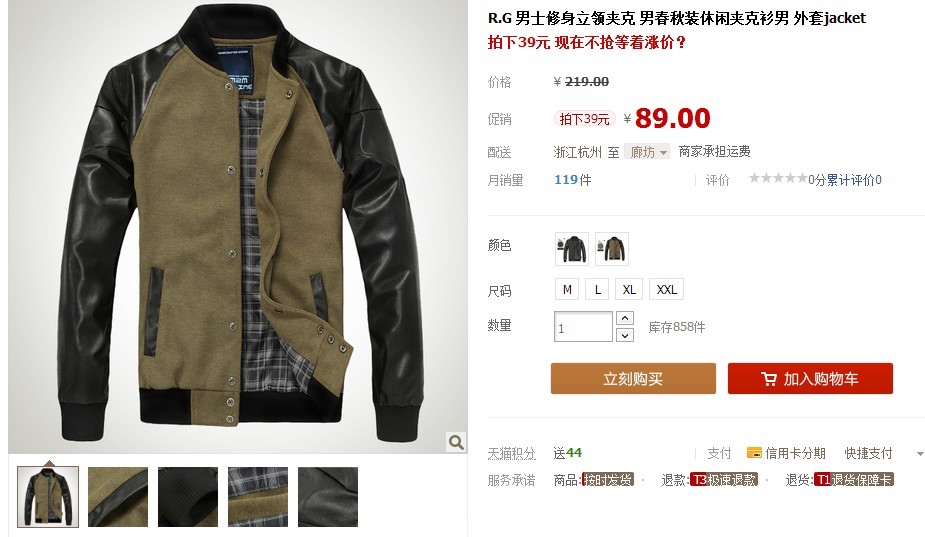Add item with 加入购物车 button
This screenshot has height=537, width=925.
811,379
